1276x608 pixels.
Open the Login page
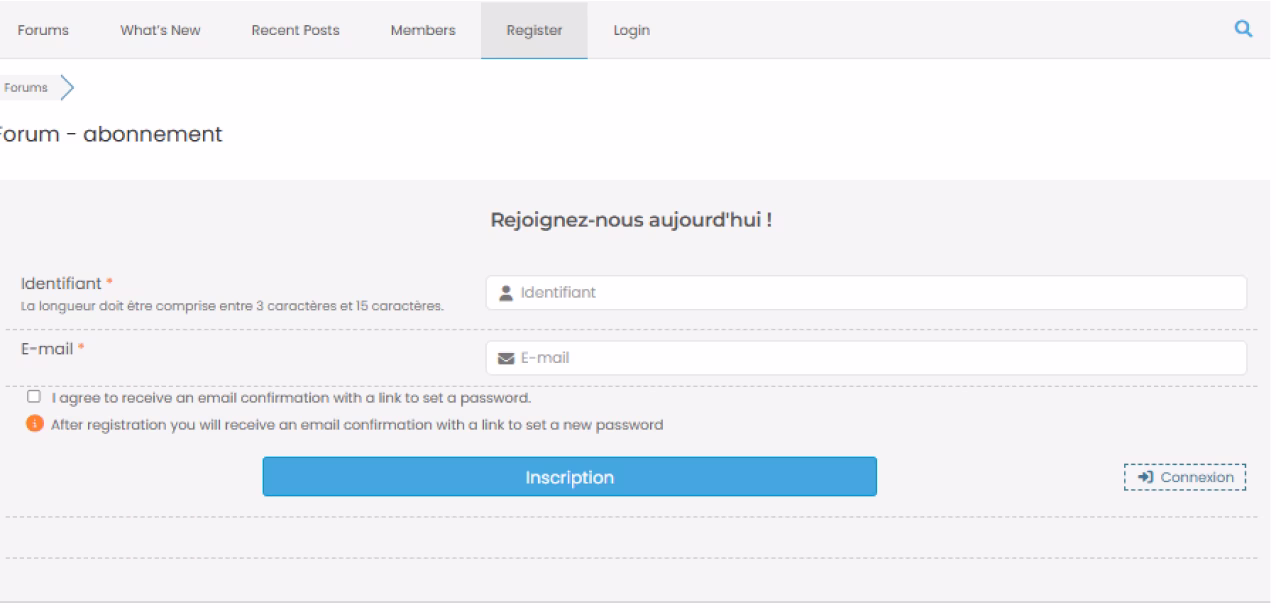pyautogui.click(x=631, y=30)
